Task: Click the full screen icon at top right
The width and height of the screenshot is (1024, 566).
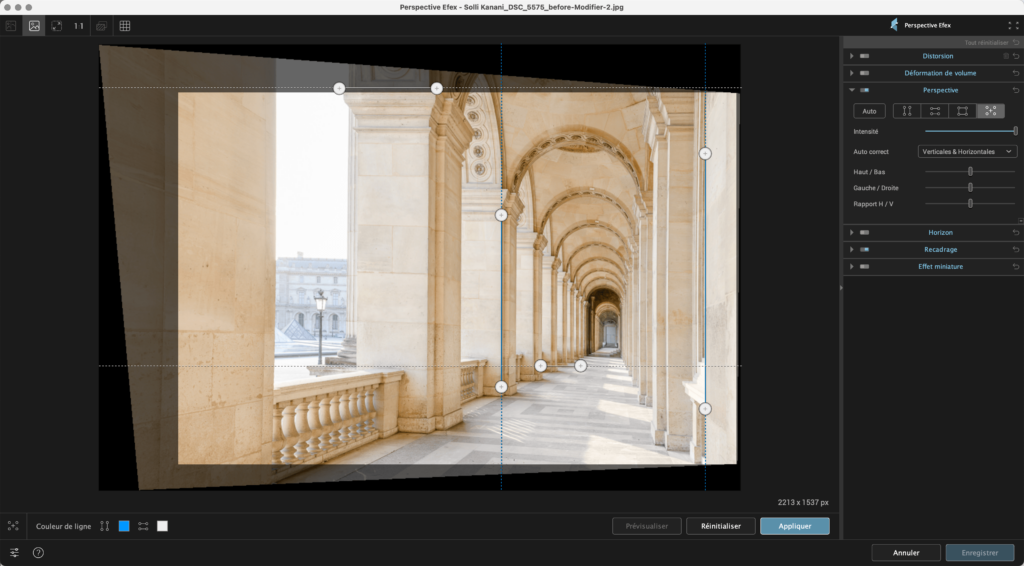Action: (1013, 25)
